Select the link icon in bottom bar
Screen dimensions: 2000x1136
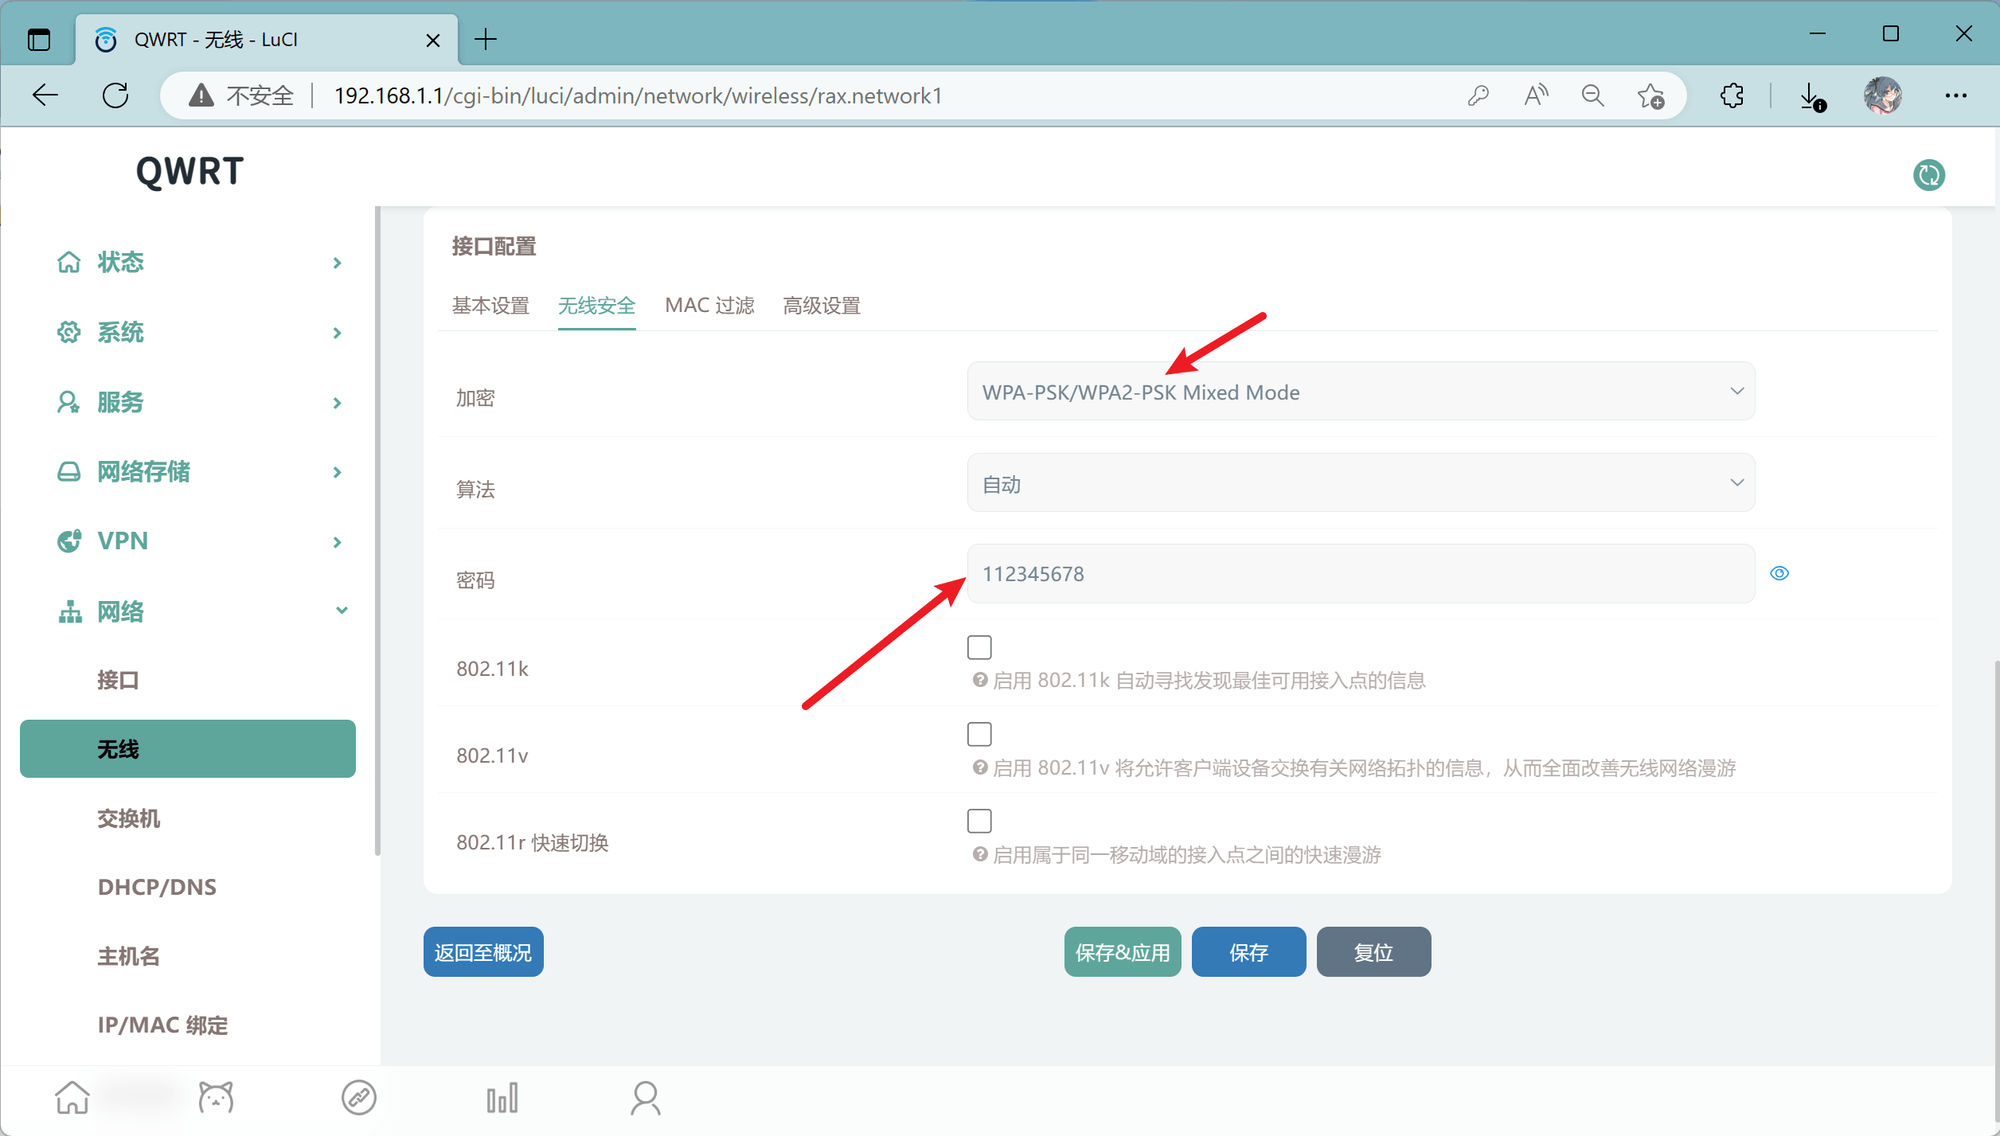pos(358,1097)
